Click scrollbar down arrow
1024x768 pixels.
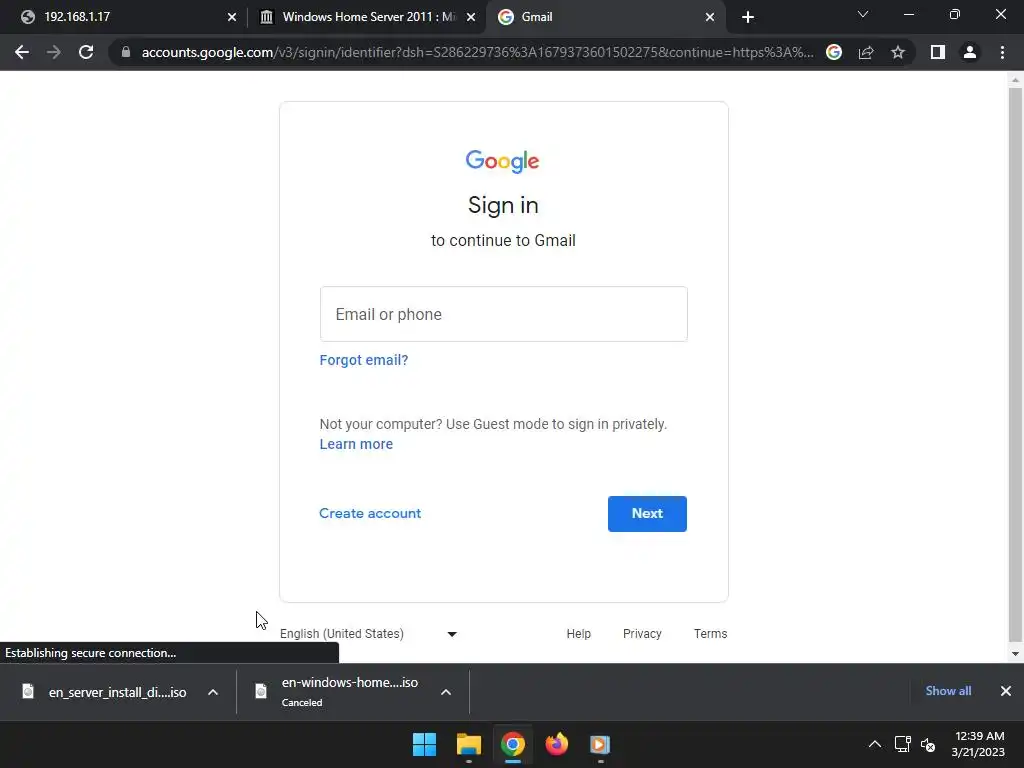click(x=1015, y=654)
